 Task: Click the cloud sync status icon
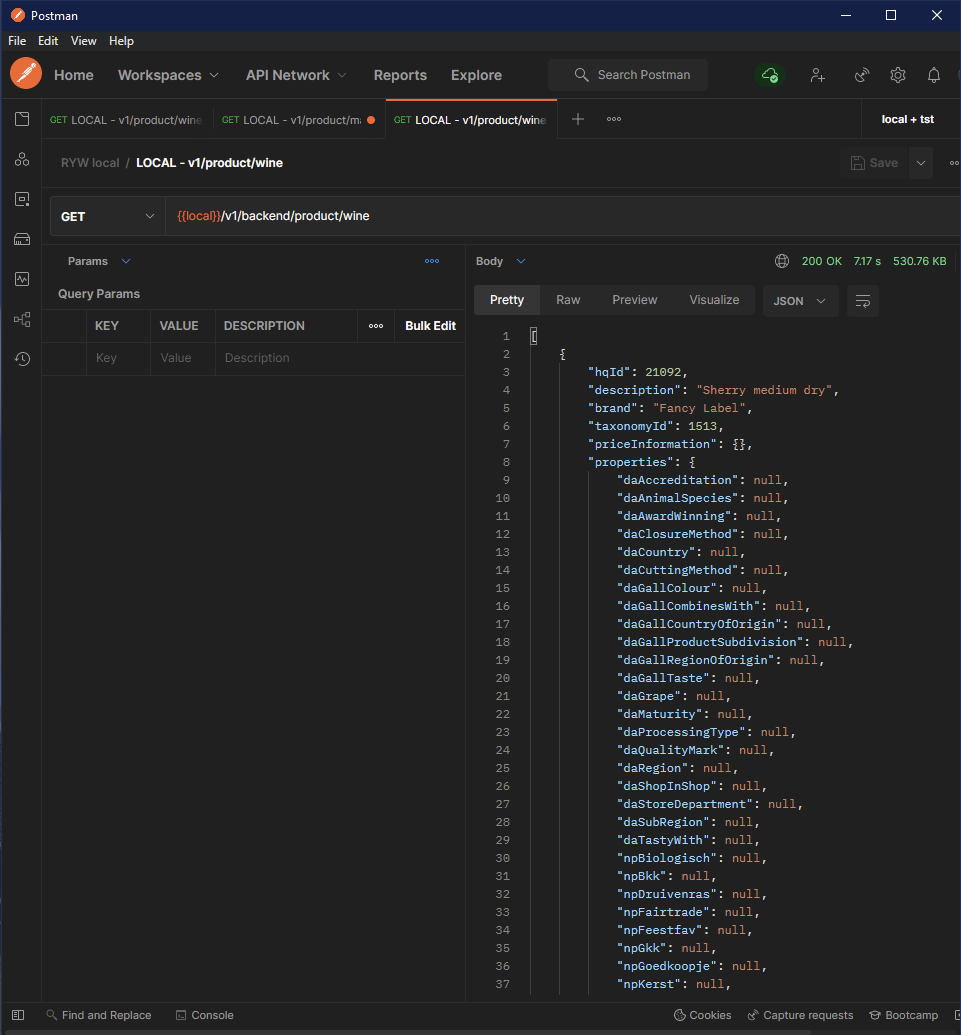click(x=770, y=75)
